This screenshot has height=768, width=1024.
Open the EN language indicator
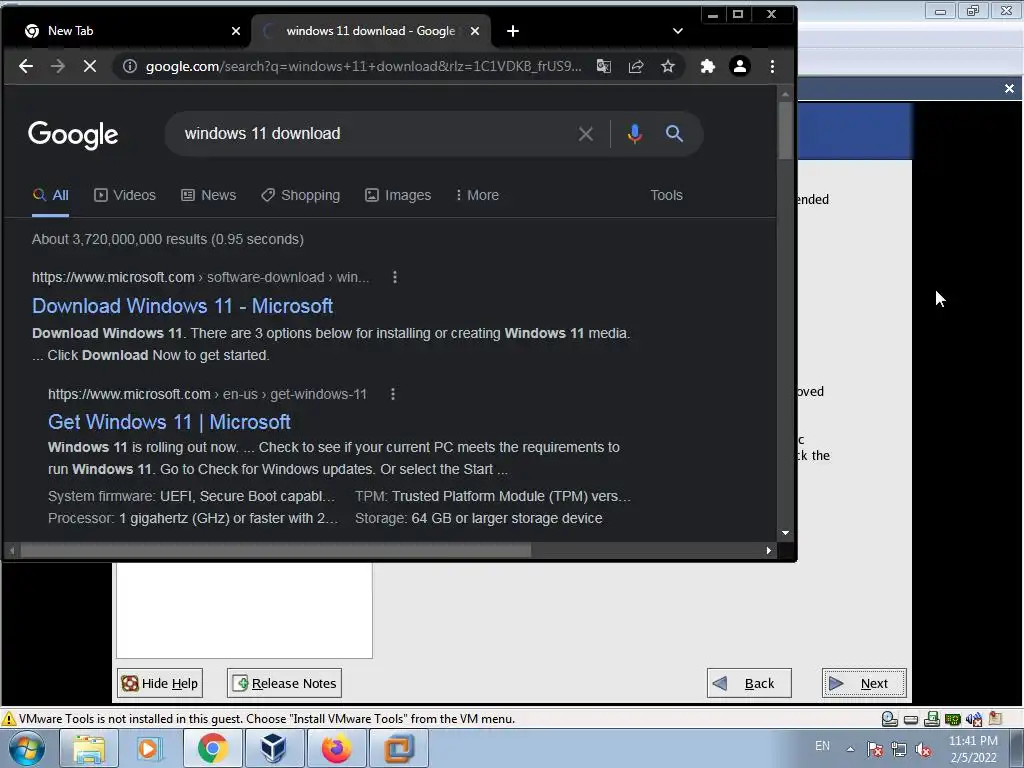[x=822, y=746]
